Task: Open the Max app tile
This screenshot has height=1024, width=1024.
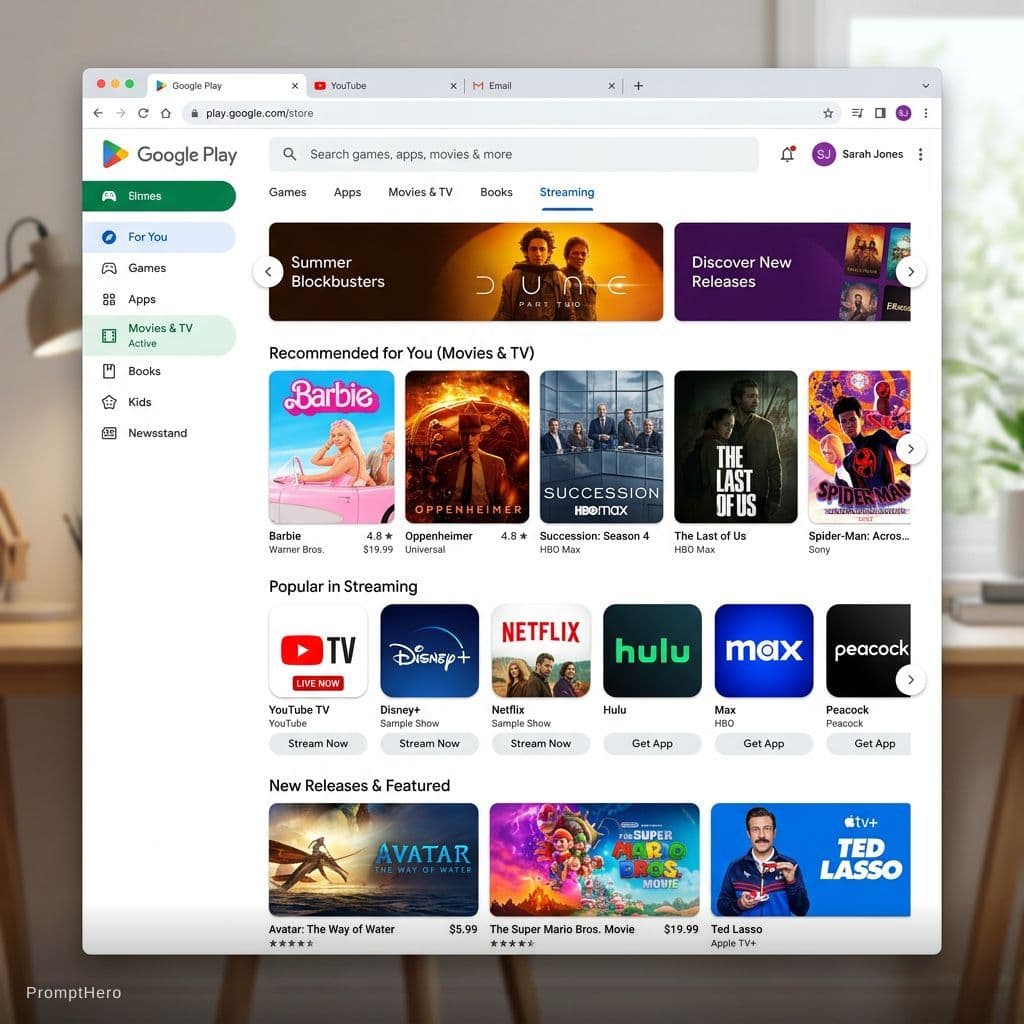Action: (763, 650)
